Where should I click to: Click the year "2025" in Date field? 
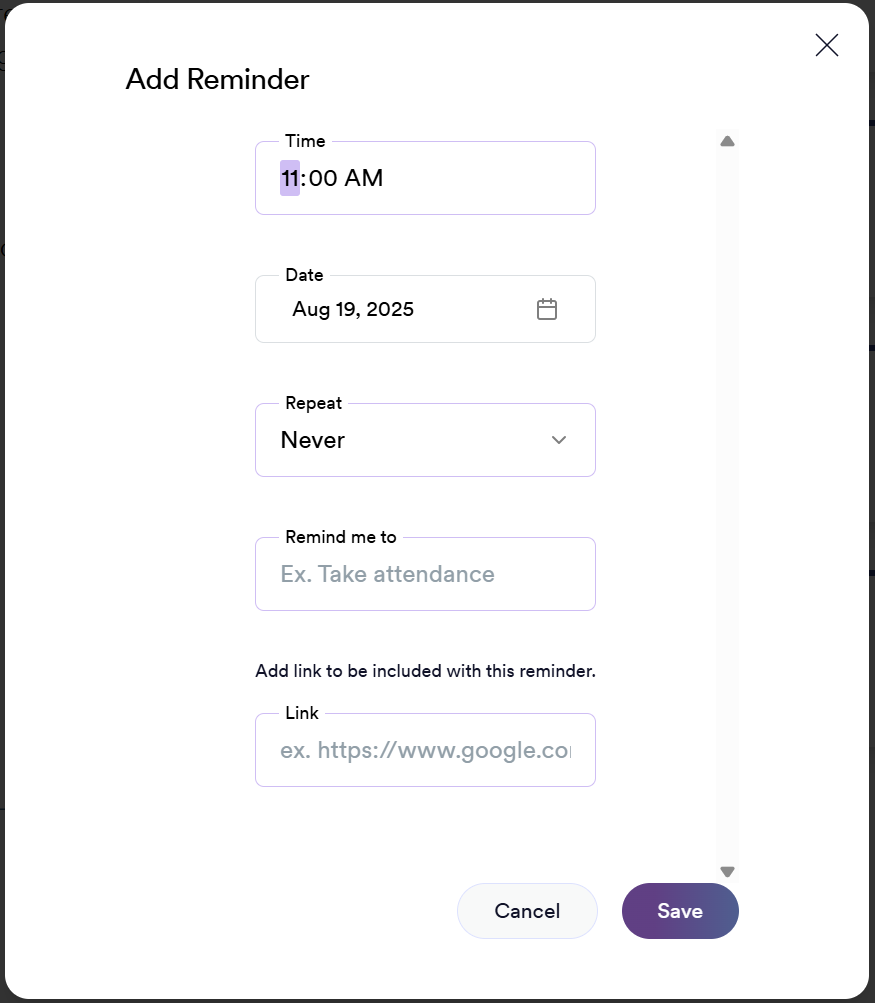click(x=390, y=309)
